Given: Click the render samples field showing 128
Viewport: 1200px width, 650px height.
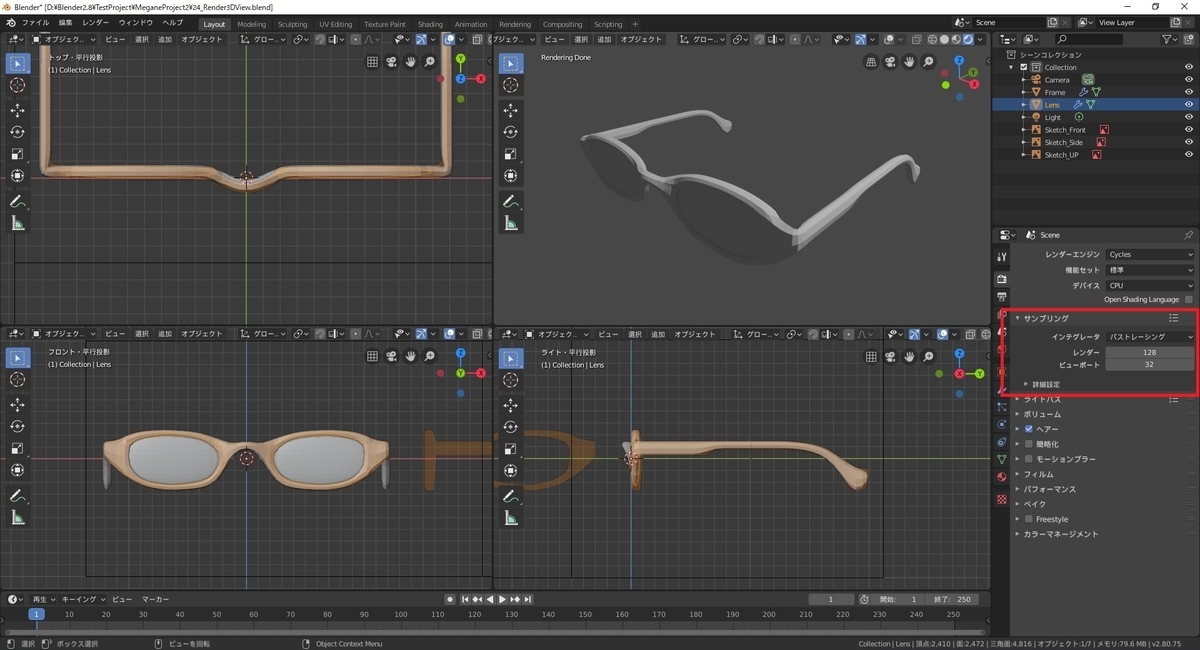Looking at the screenshot, I should pyautogui.click(x=1149, y=352).
